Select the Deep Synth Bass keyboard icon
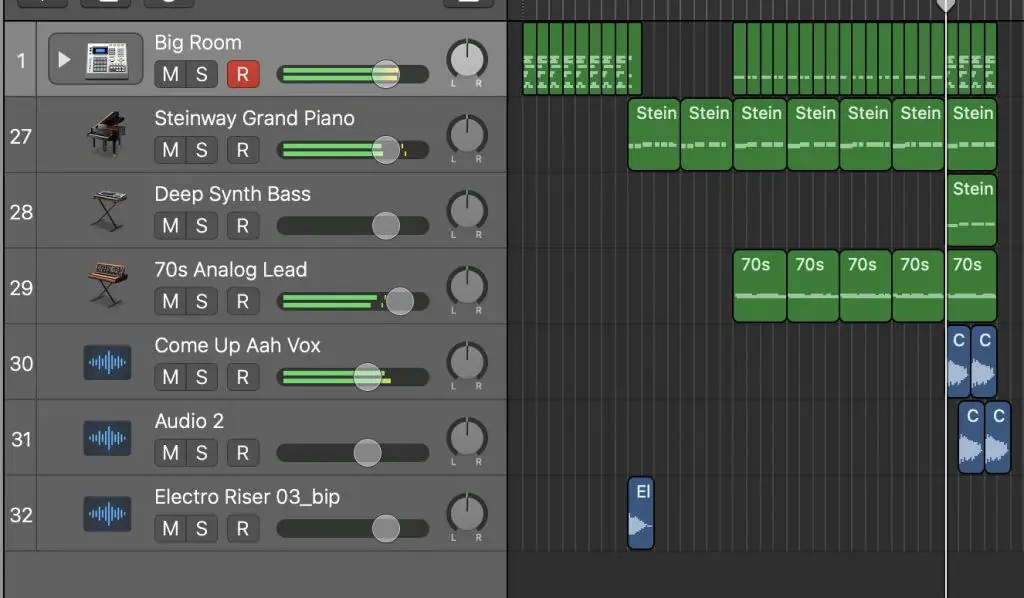The width and height of the screenshot is (1024, 598). (x=108, y=210)
